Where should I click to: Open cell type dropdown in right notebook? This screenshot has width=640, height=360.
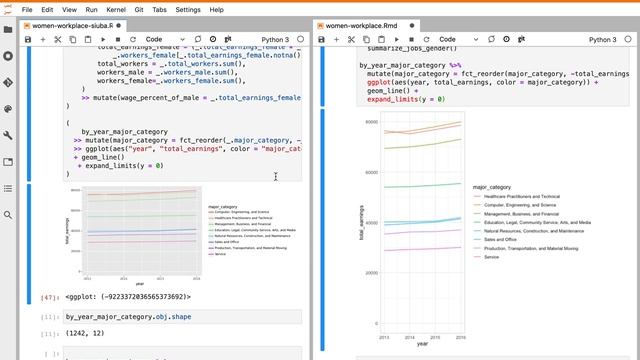(458, 40)
